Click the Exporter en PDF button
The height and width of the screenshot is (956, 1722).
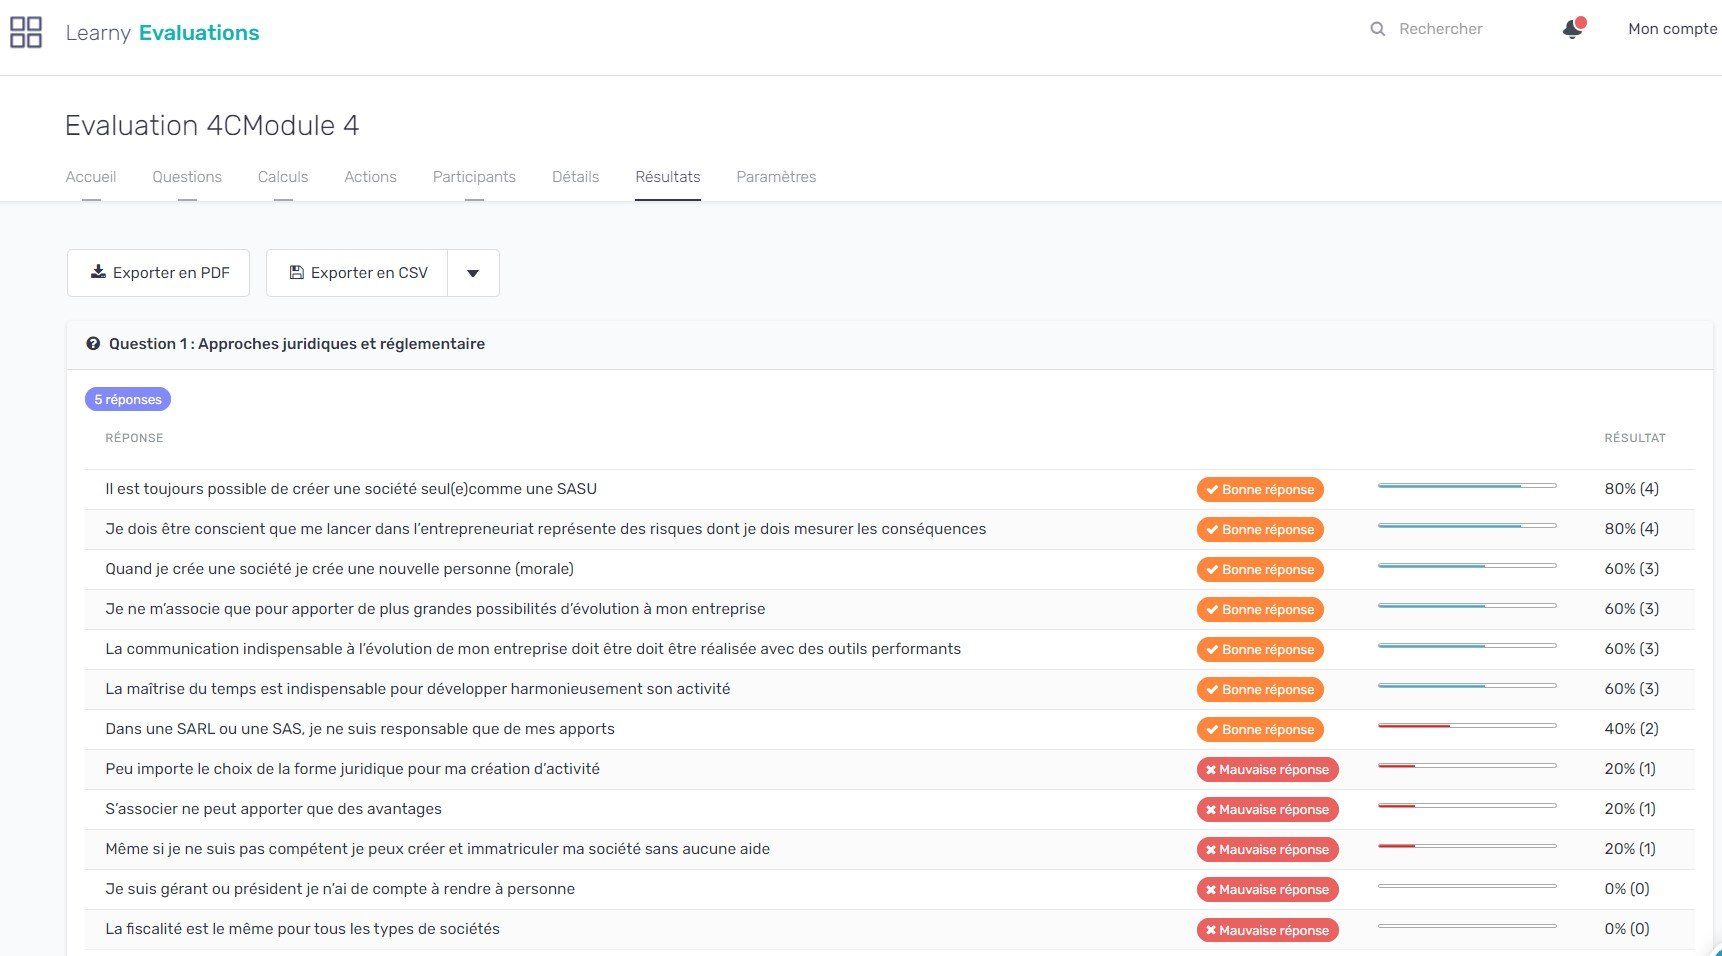[158, 273]
